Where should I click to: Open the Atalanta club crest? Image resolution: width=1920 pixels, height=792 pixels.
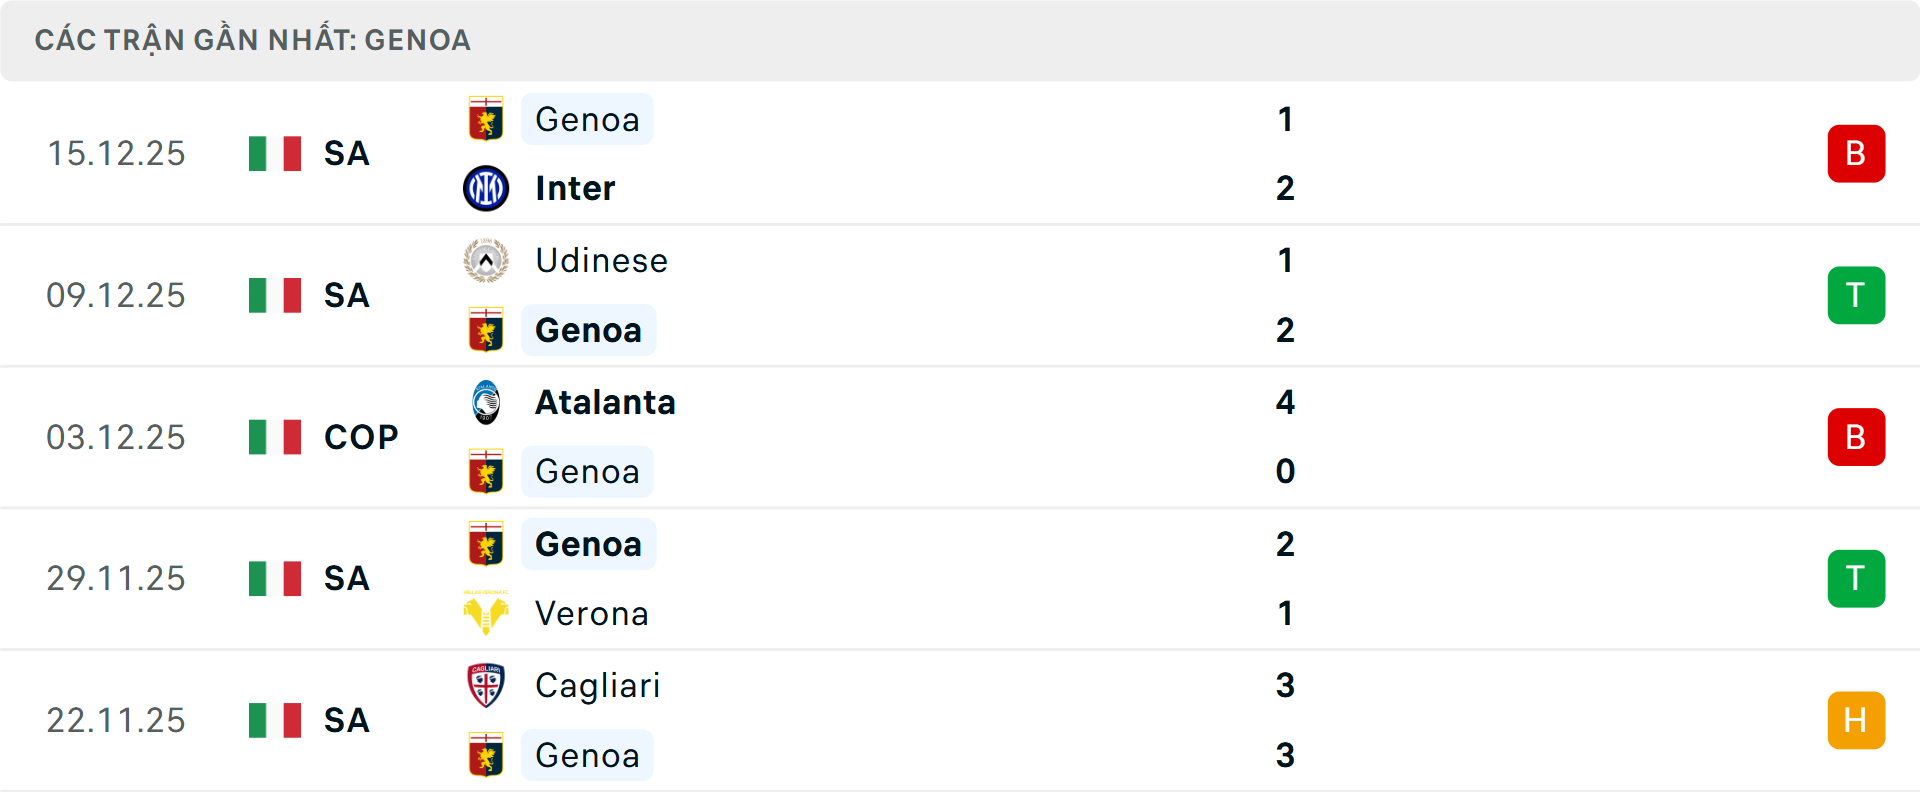tap(486, 402)
